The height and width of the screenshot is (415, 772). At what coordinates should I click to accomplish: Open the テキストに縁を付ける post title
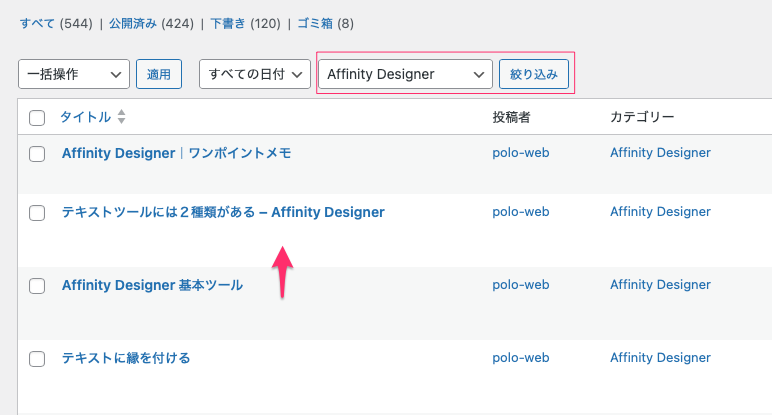point(126,358)
